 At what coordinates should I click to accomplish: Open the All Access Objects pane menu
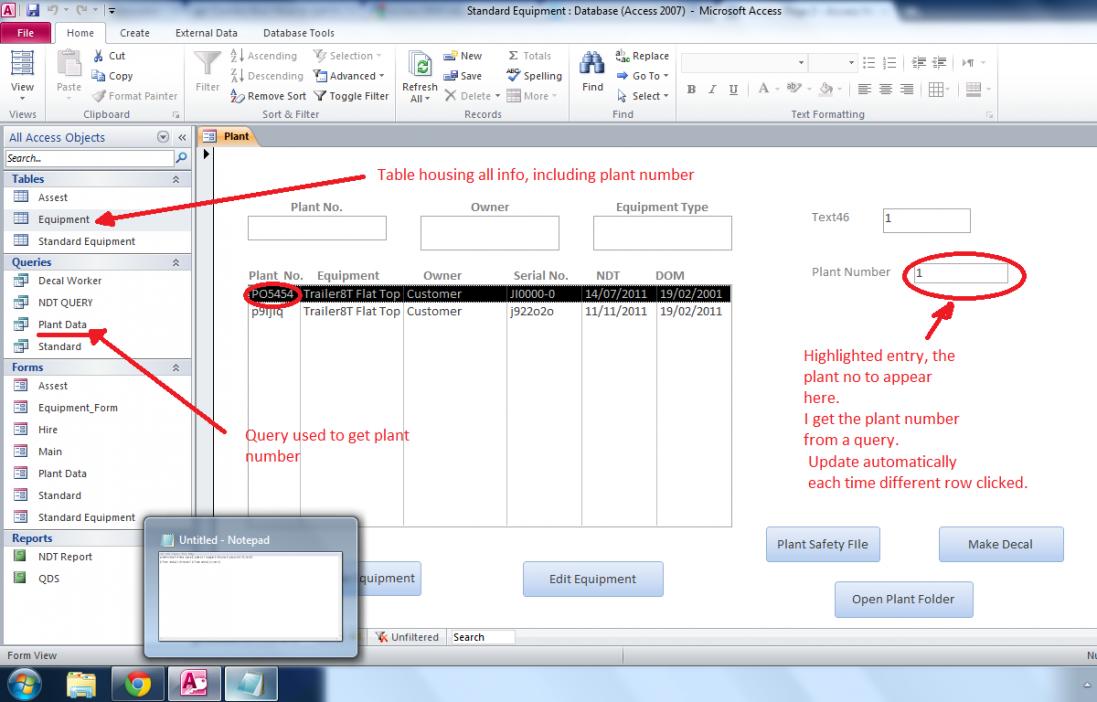(163, 137)
